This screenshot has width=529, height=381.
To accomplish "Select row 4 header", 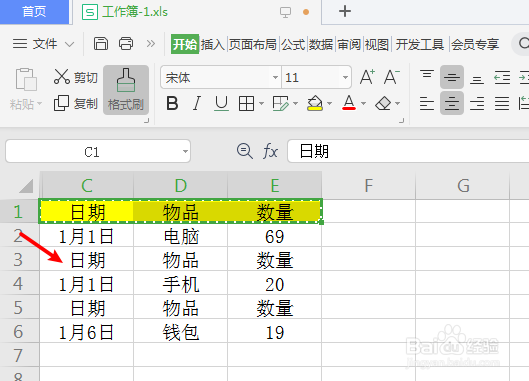I will (x=19, y=283).
